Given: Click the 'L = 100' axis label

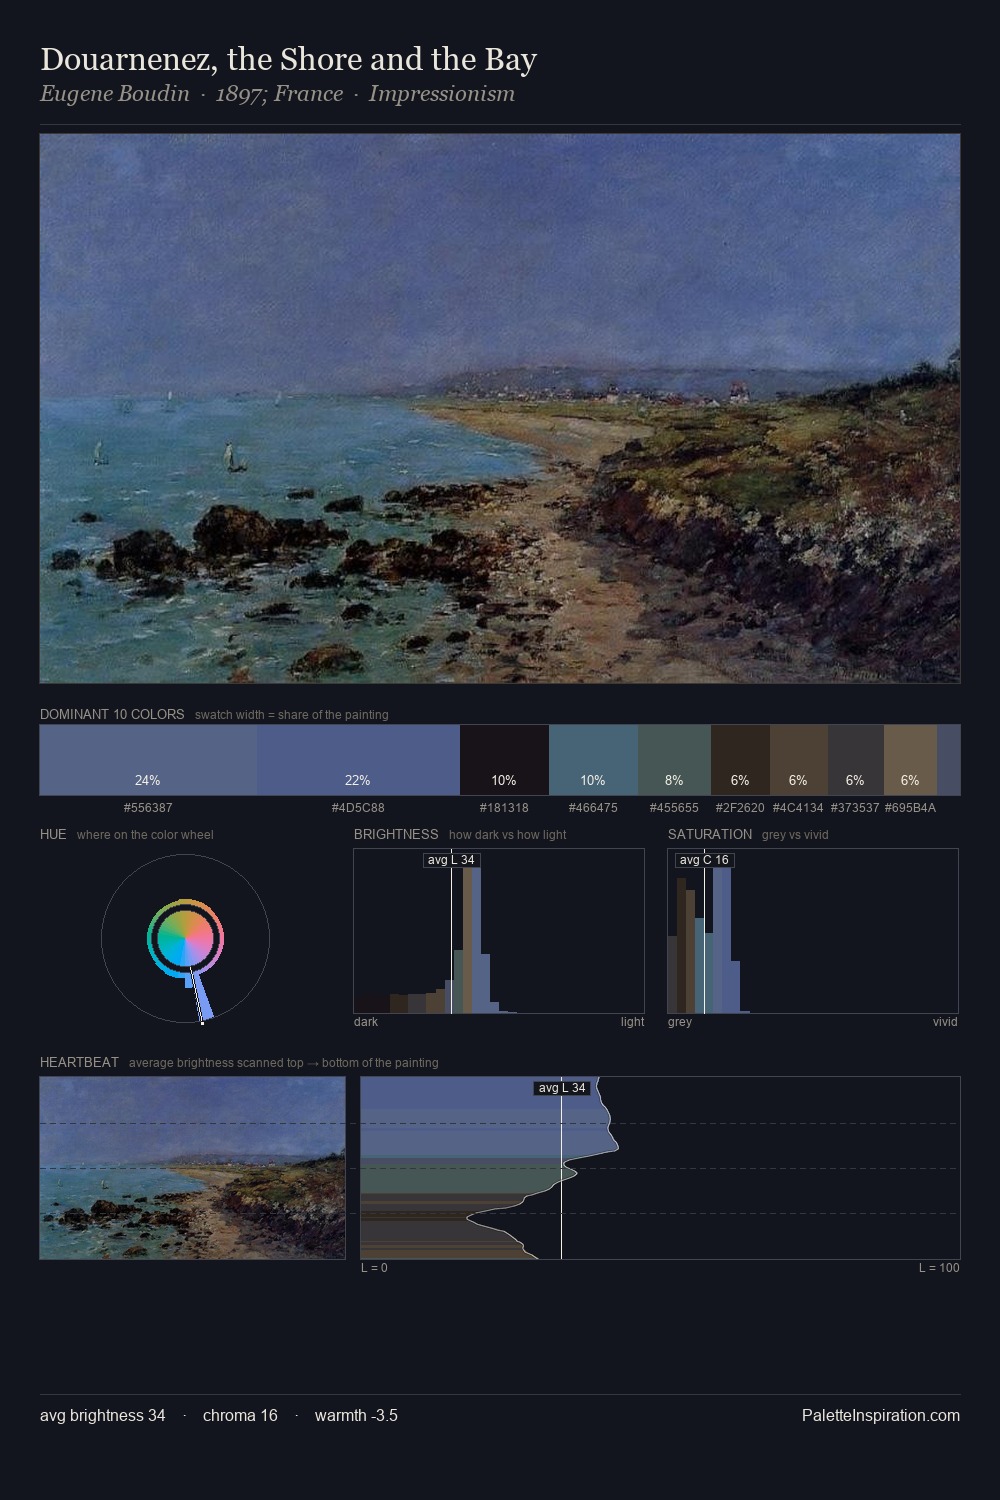Looking at the screenshot, I should [939, 1268].
